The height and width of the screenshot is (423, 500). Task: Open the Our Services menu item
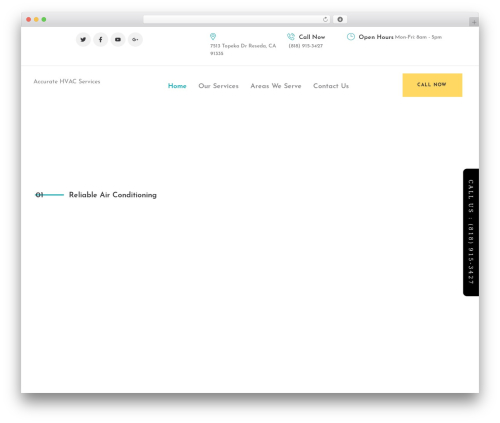[x=218, y=86]
